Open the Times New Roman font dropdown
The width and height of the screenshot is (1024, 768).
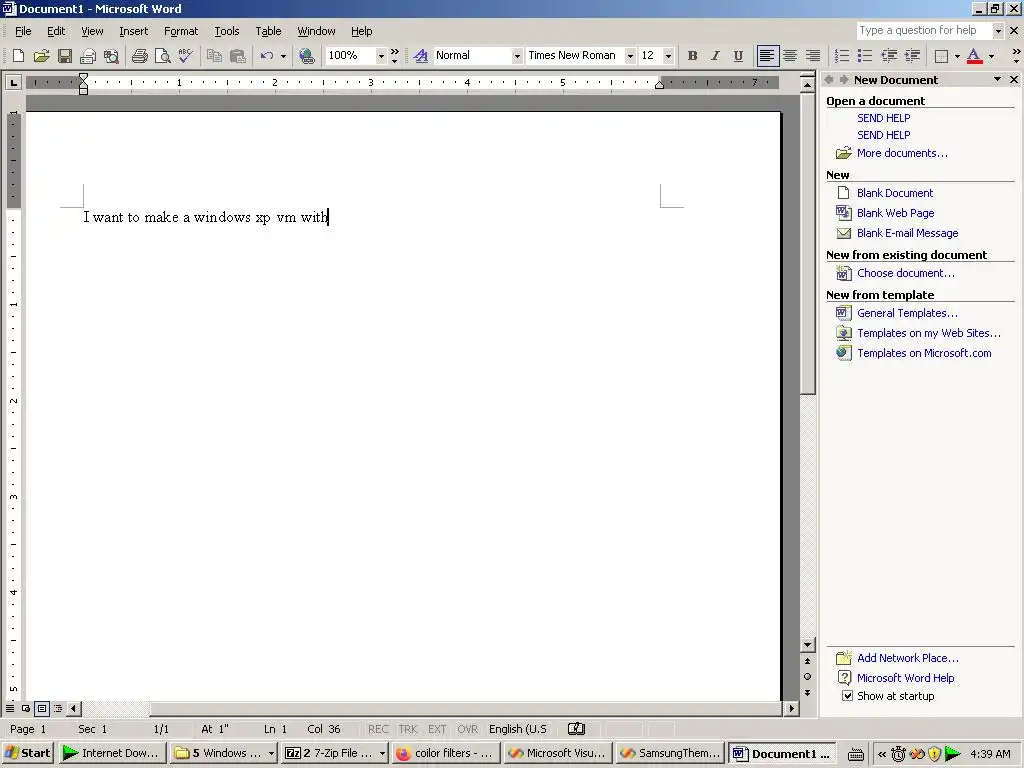pyautogui.click(x=630, y=56)
